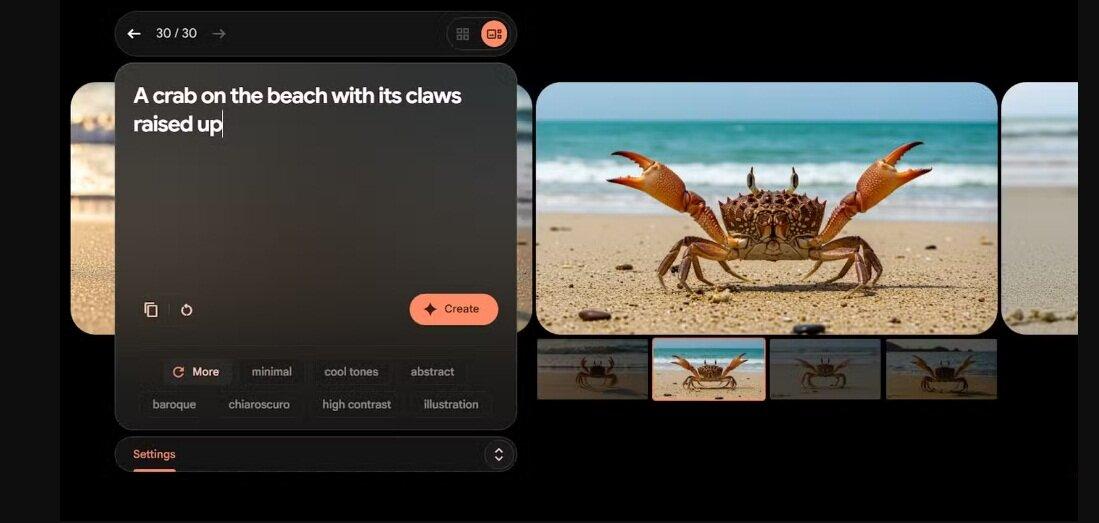Add the minimal style chip
The image size is (1099, 523).
pyautogui.click(x=272, y=372)
